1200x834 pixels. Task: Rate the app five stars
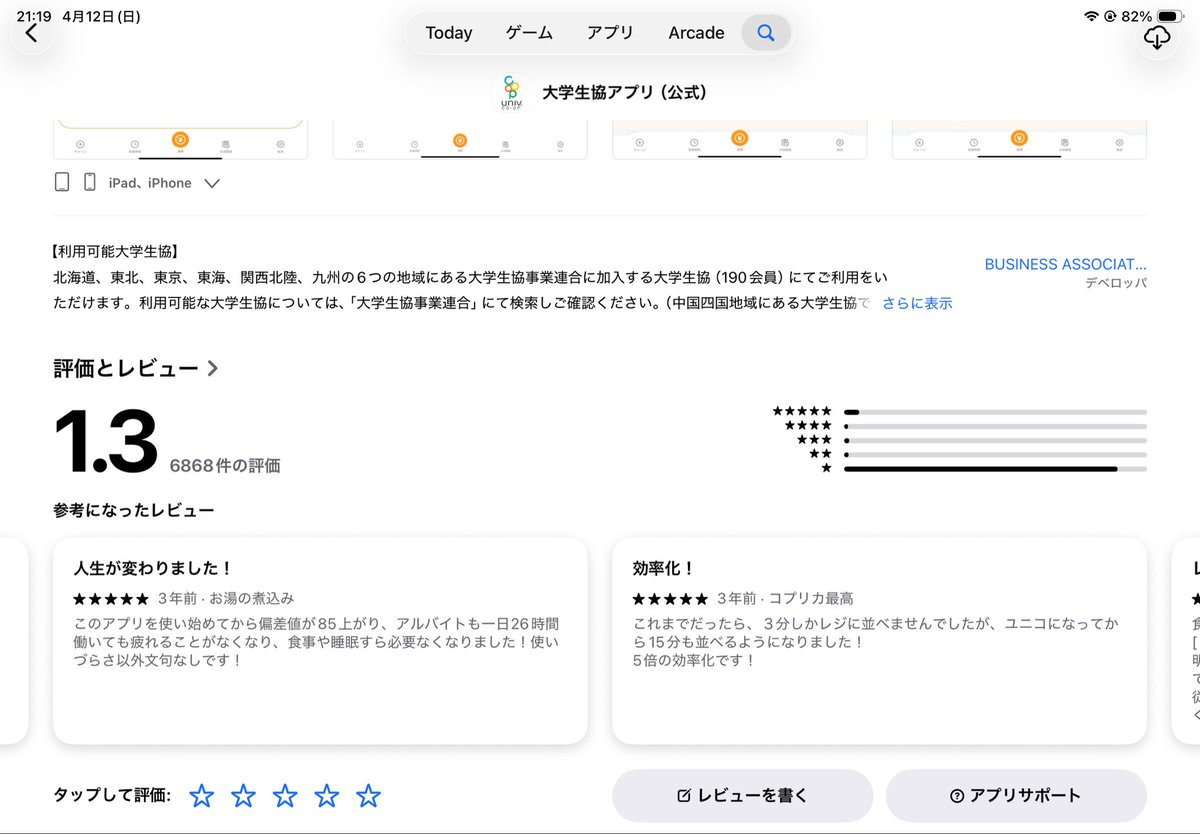(x=369, y=796)
